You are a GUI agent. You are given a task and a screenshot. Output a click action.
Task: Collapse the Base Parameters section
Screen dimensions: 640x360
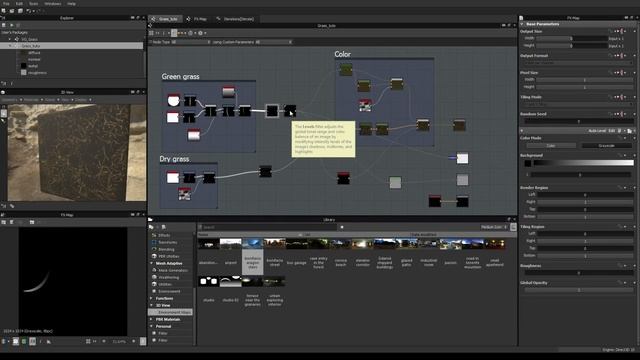(522, 24)
